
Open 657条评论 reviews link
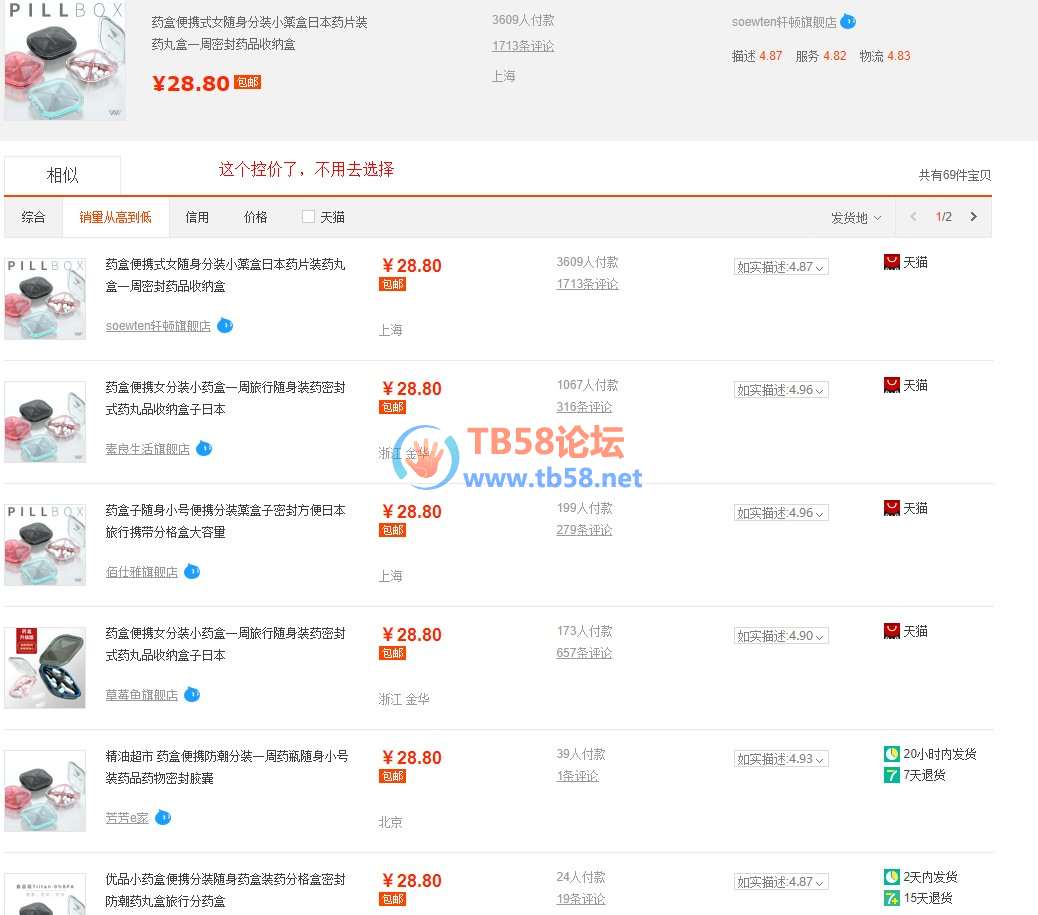585,653
